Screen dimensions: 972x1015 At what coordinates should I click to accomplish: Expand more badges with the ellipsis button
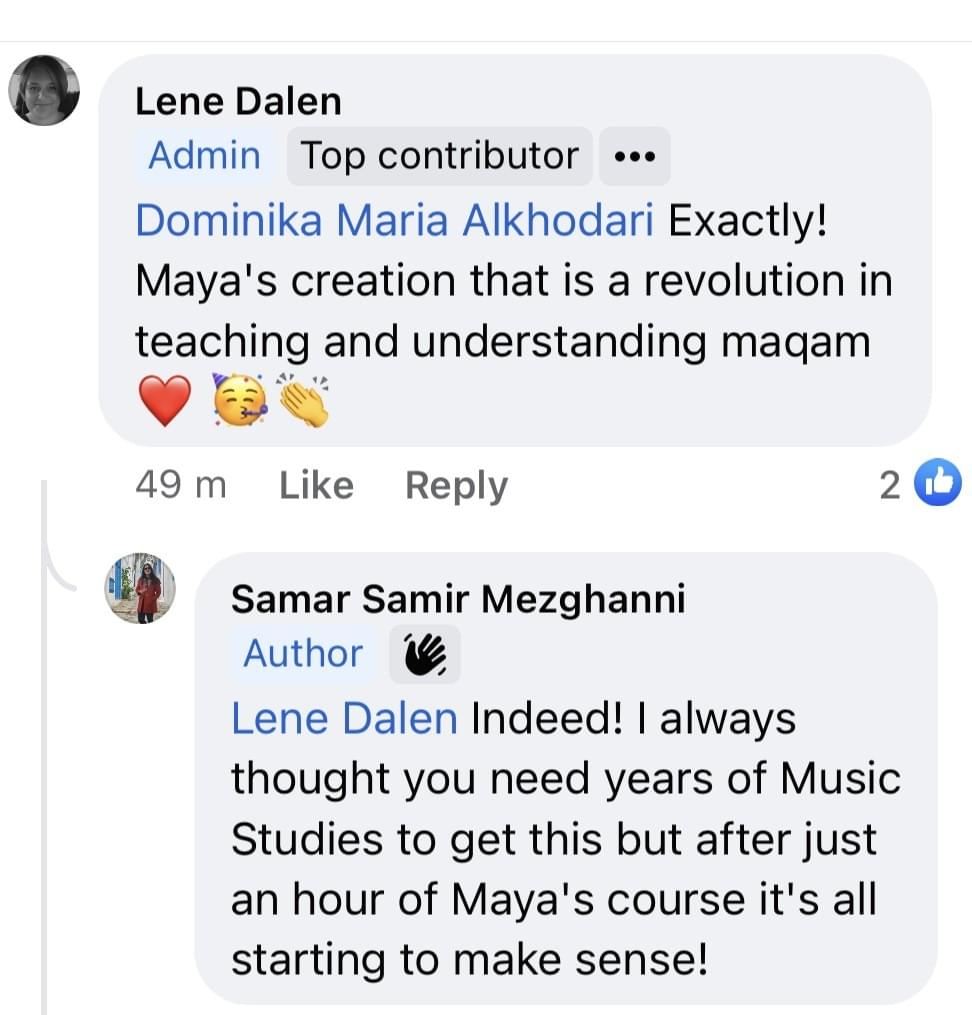[x=634, y=157]
